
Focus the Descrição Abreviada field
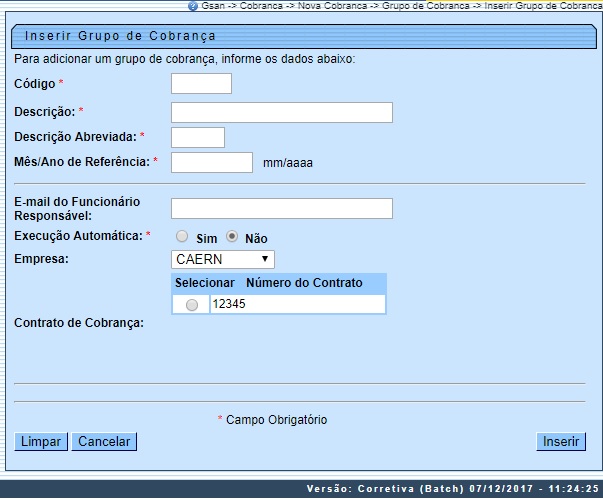point(198,137)
